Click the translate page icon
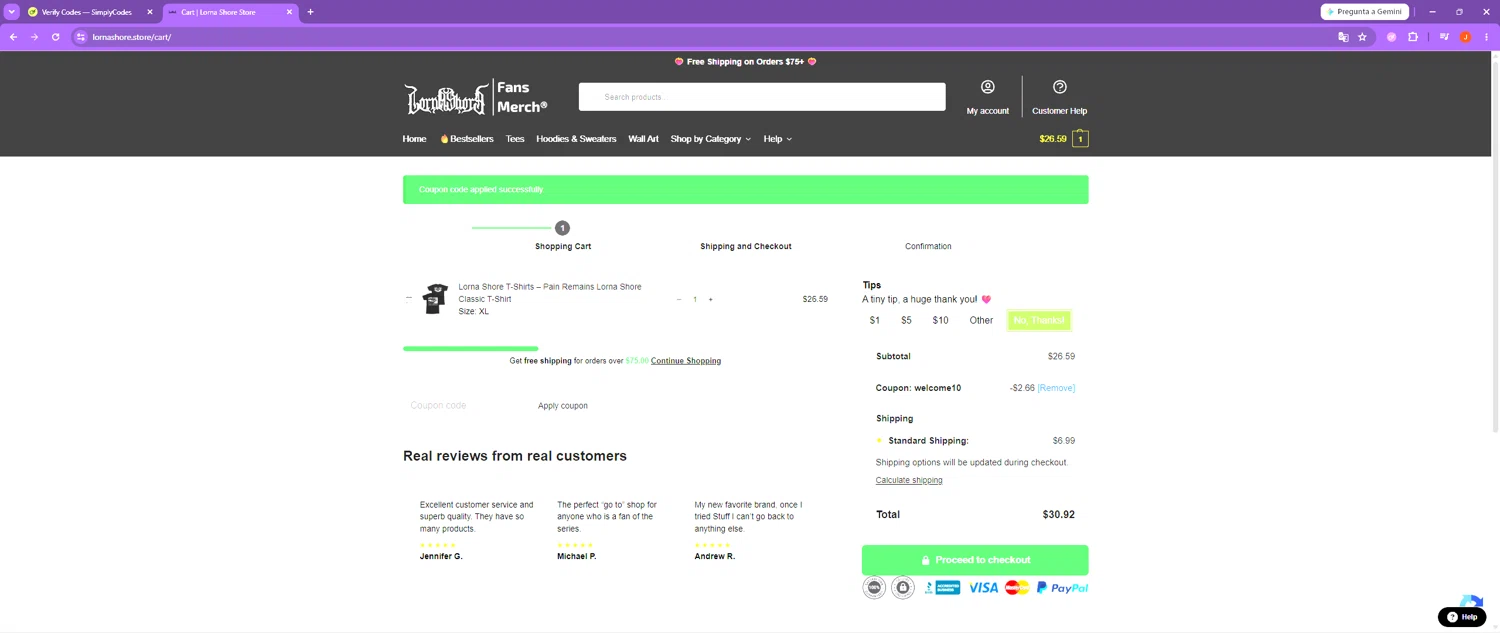1500x633 pixels. point(1343,37)
